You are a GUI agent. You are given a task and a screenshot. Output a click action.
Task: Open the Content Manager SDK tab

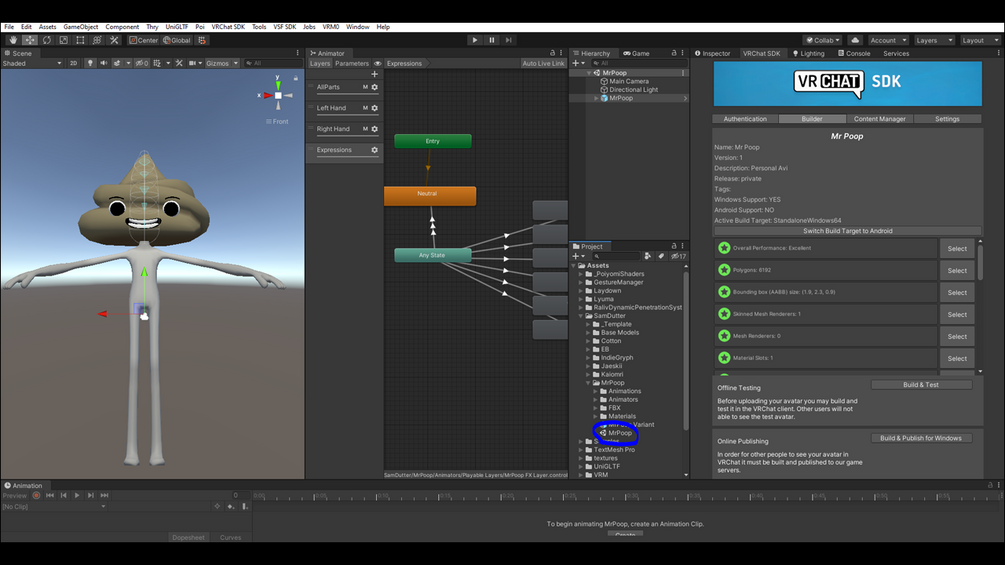click(879, 119)
